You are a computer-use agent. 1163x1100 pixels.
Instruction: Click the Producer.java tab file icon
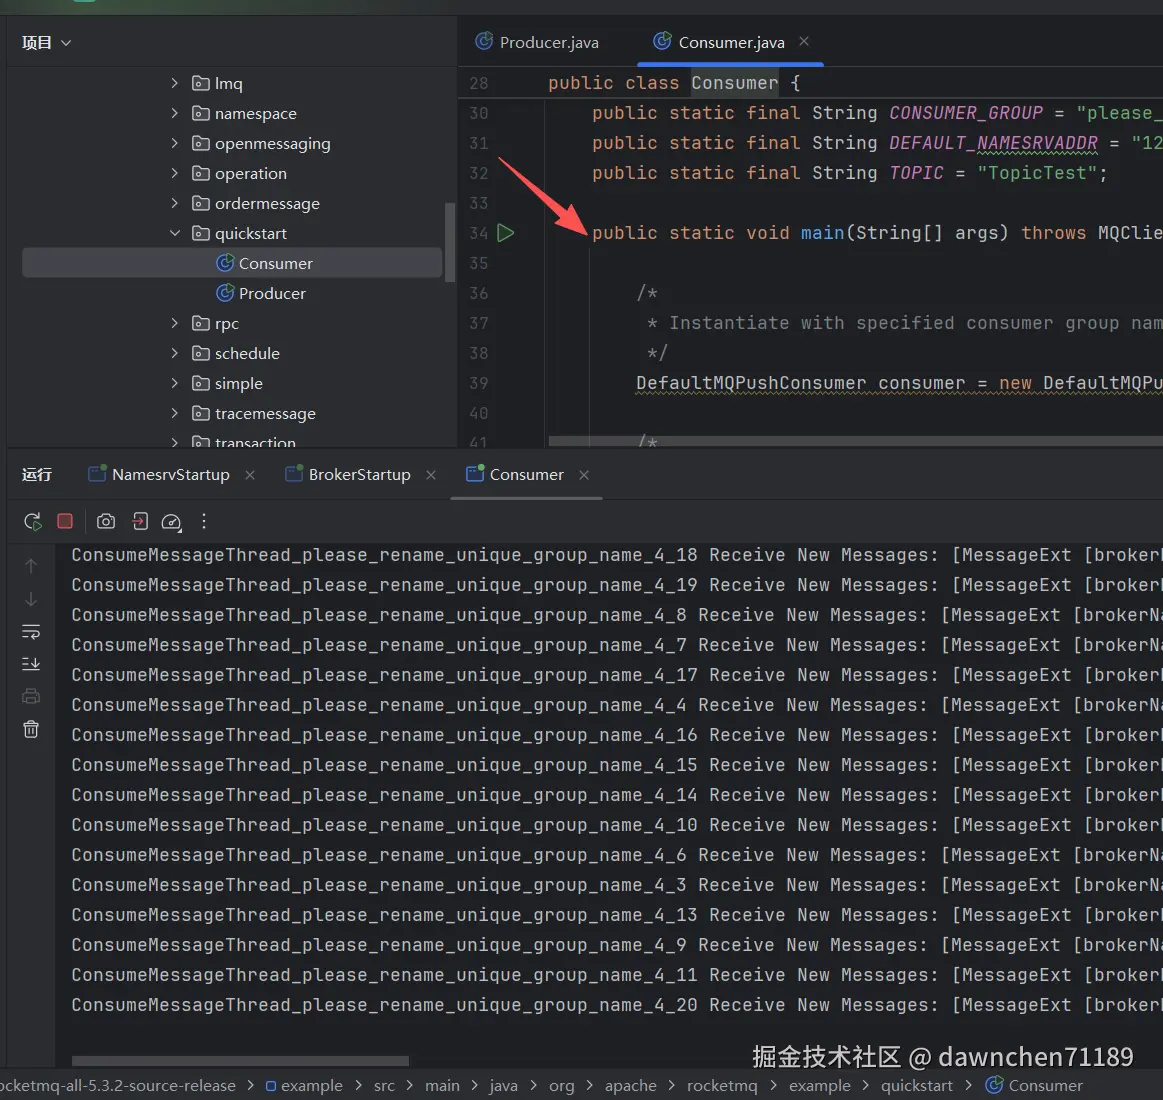(484, 41)
